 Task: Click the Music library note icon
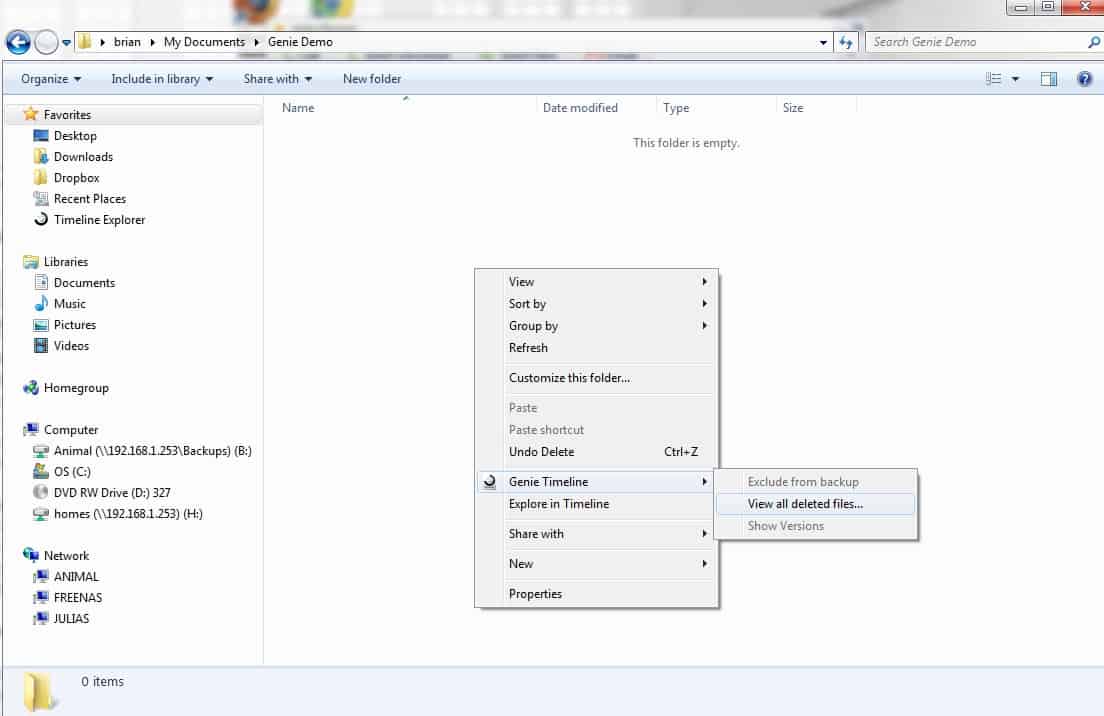(42, 303)
